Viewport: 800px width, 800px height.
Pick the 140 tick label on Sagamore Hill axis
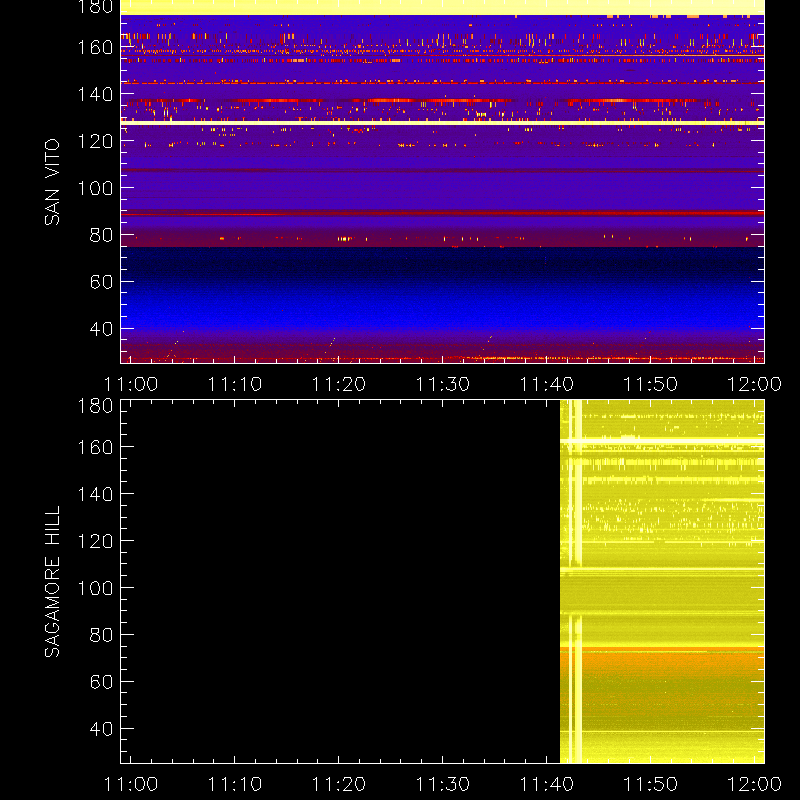pos(95,494)
